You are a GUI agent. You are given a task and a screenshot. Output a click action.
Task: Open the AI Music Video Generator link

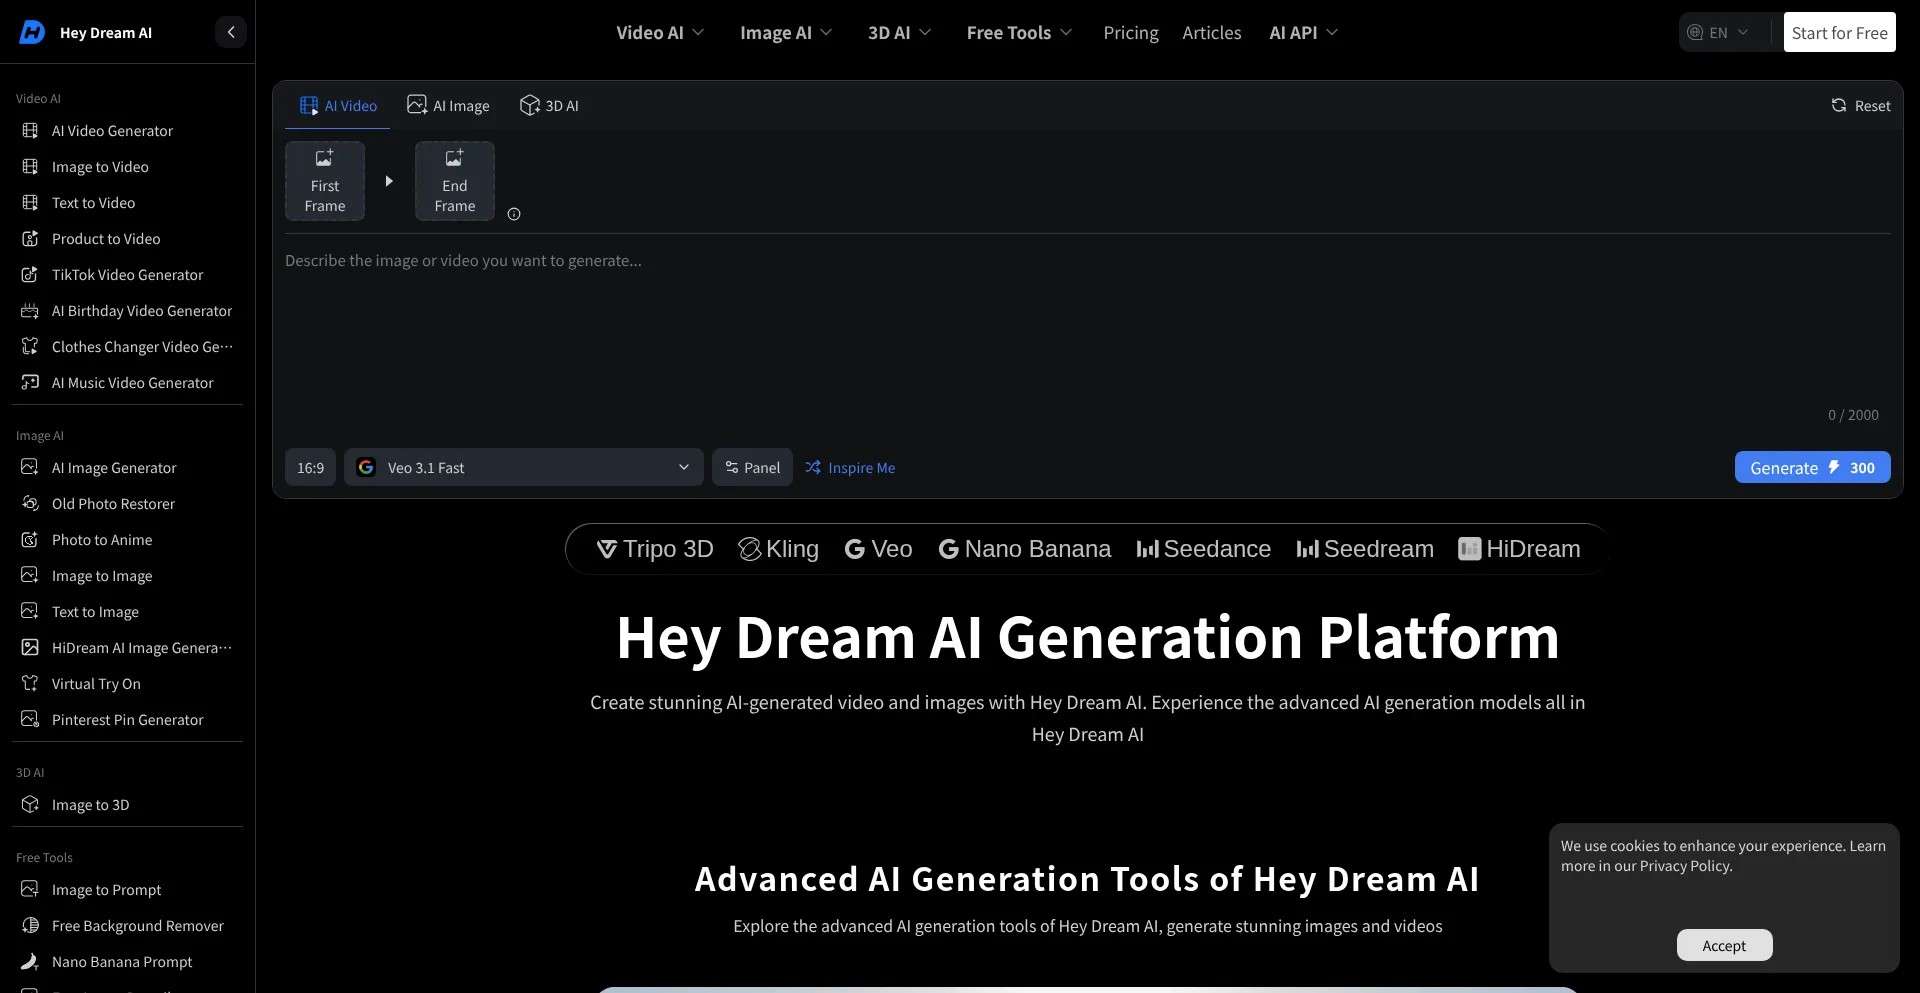(x=132, y=383)
